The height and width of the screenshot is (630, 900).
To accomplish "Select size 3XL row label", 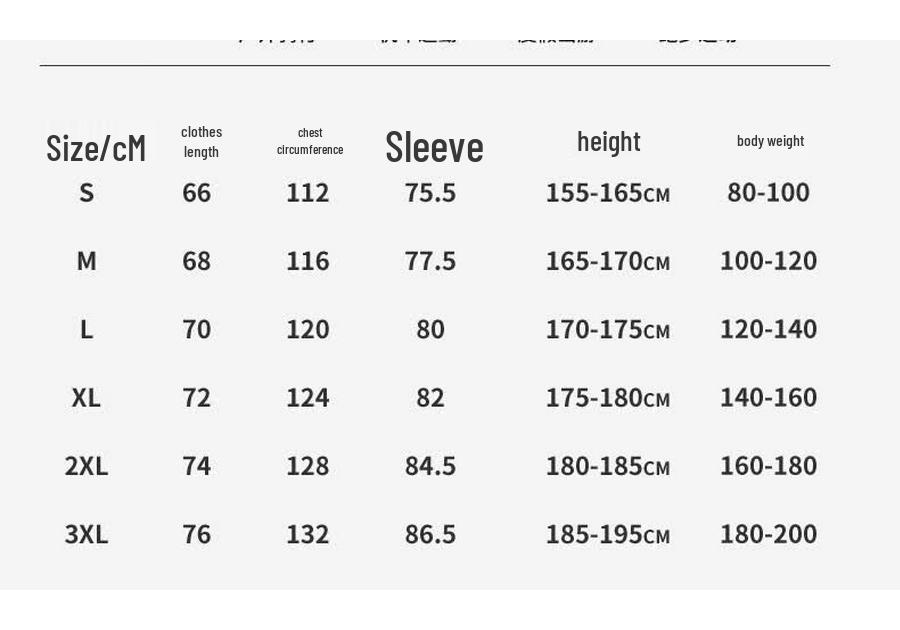I will click(x=86, y=534).
